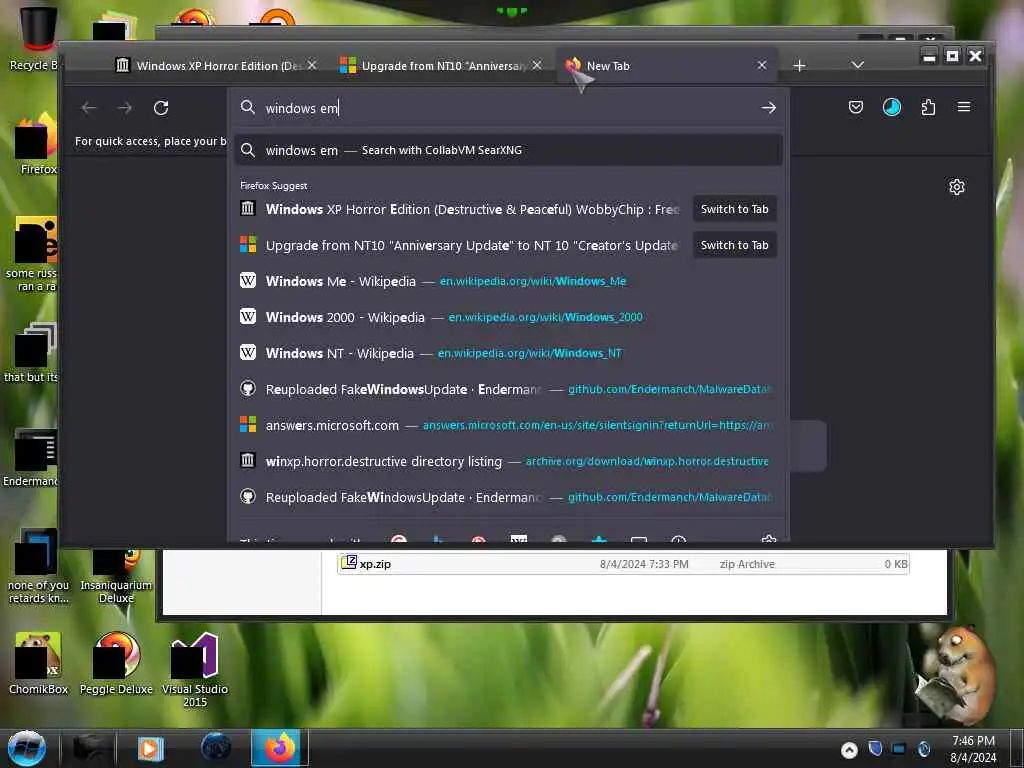Go back using the Firefox back arrow

coord(89,108)
